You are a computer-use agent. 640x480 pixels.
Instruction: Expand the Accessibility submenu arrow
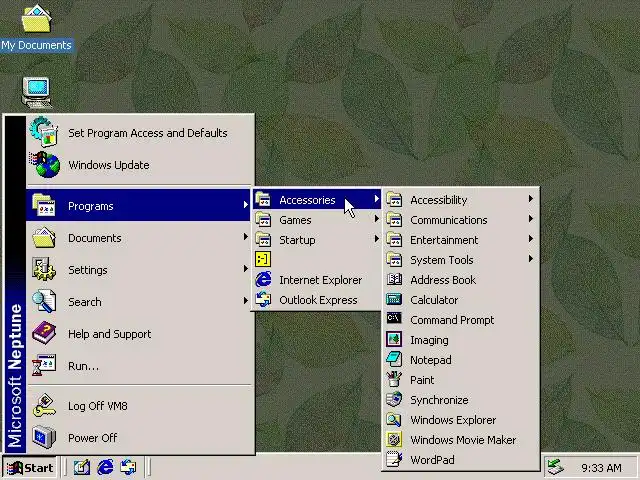click(x=531, y=199)
